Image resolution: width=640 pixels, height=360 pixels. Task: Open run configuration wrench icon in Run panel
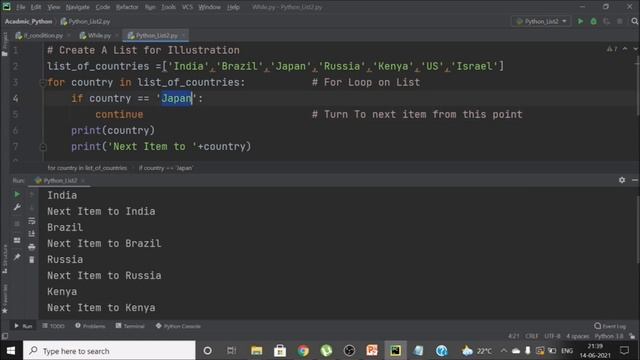click(x=17, y=207)
